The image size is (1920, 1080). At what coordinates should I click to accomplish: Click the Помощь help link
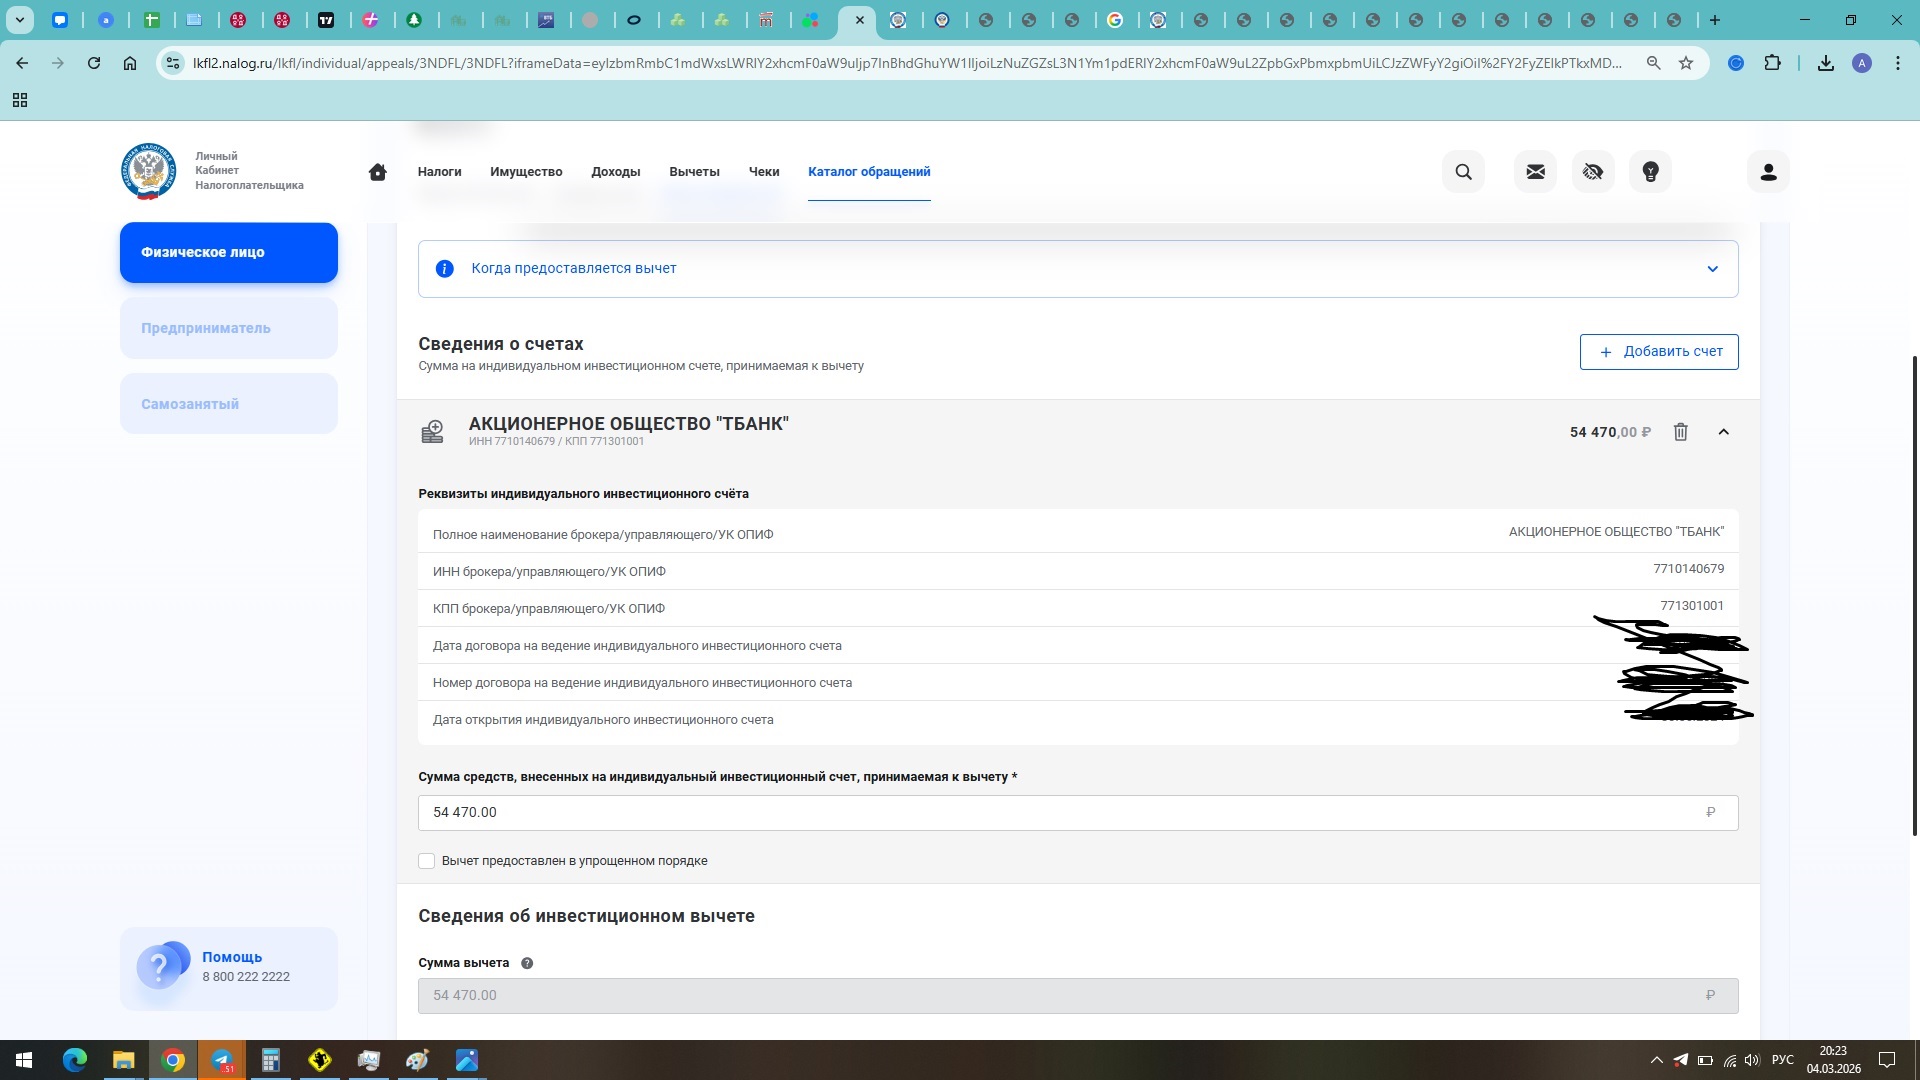[x=232, y=957]
